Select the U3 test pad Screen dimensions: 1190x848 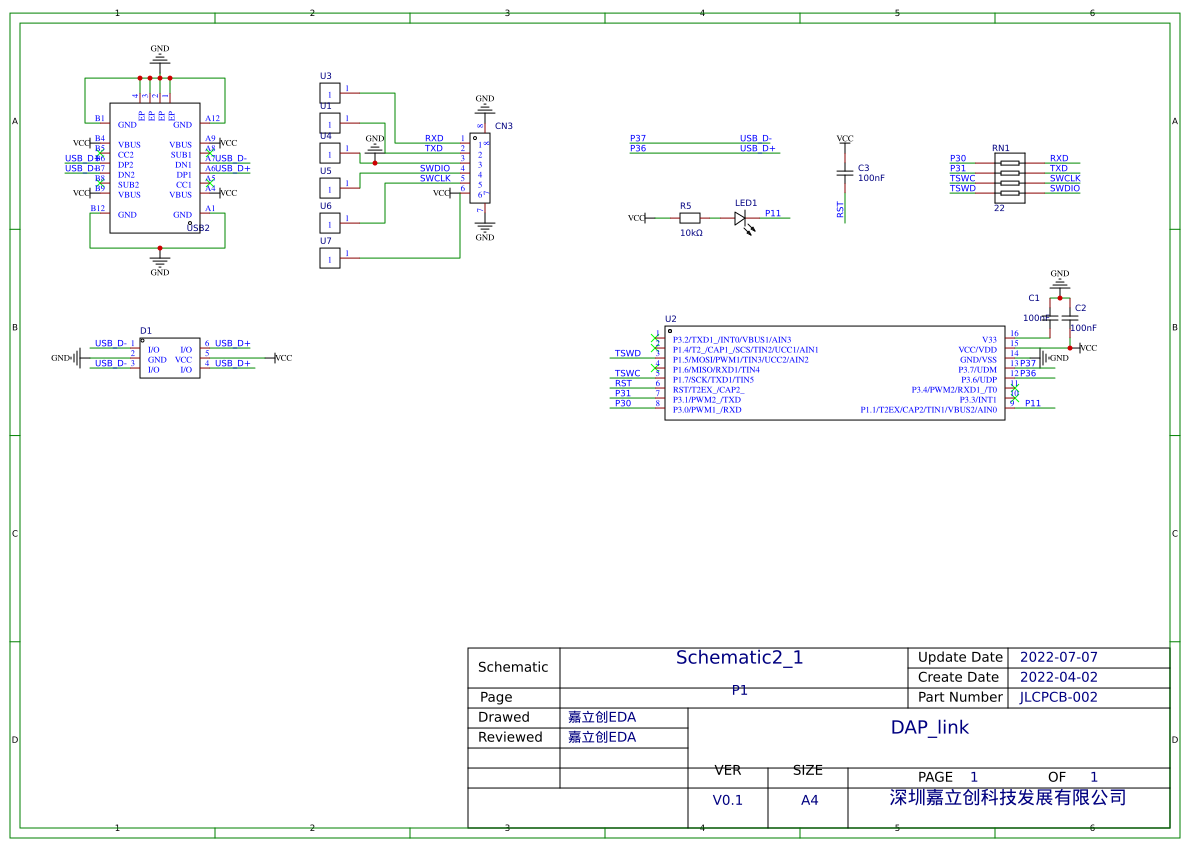(x=330, y=92)
